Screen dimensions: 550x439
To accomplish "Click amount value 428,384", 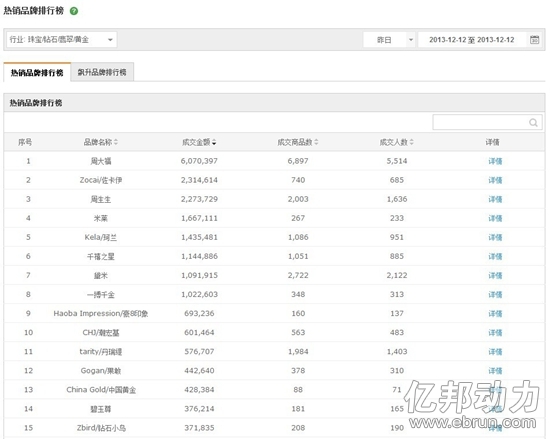I will coord(199,390).
